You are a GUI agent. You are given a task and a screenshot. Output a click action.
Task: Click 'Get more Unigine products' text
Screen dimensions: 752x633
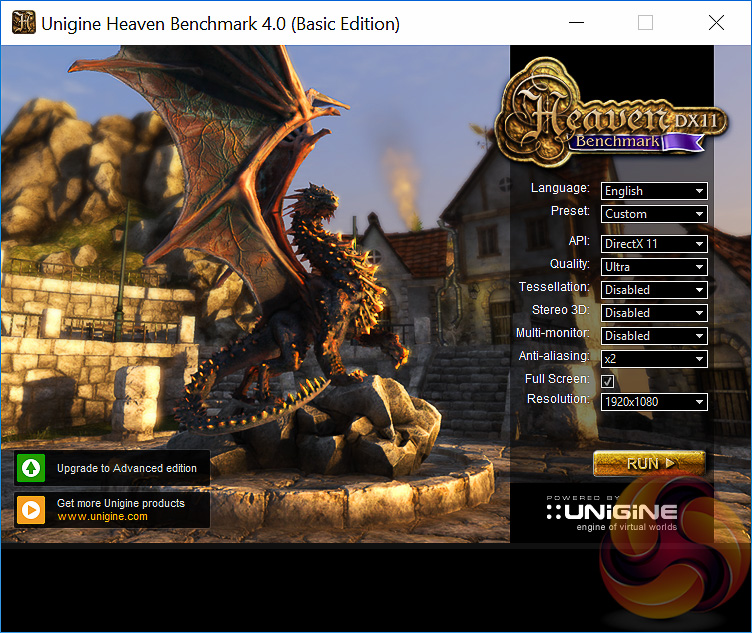coord(121,503)
